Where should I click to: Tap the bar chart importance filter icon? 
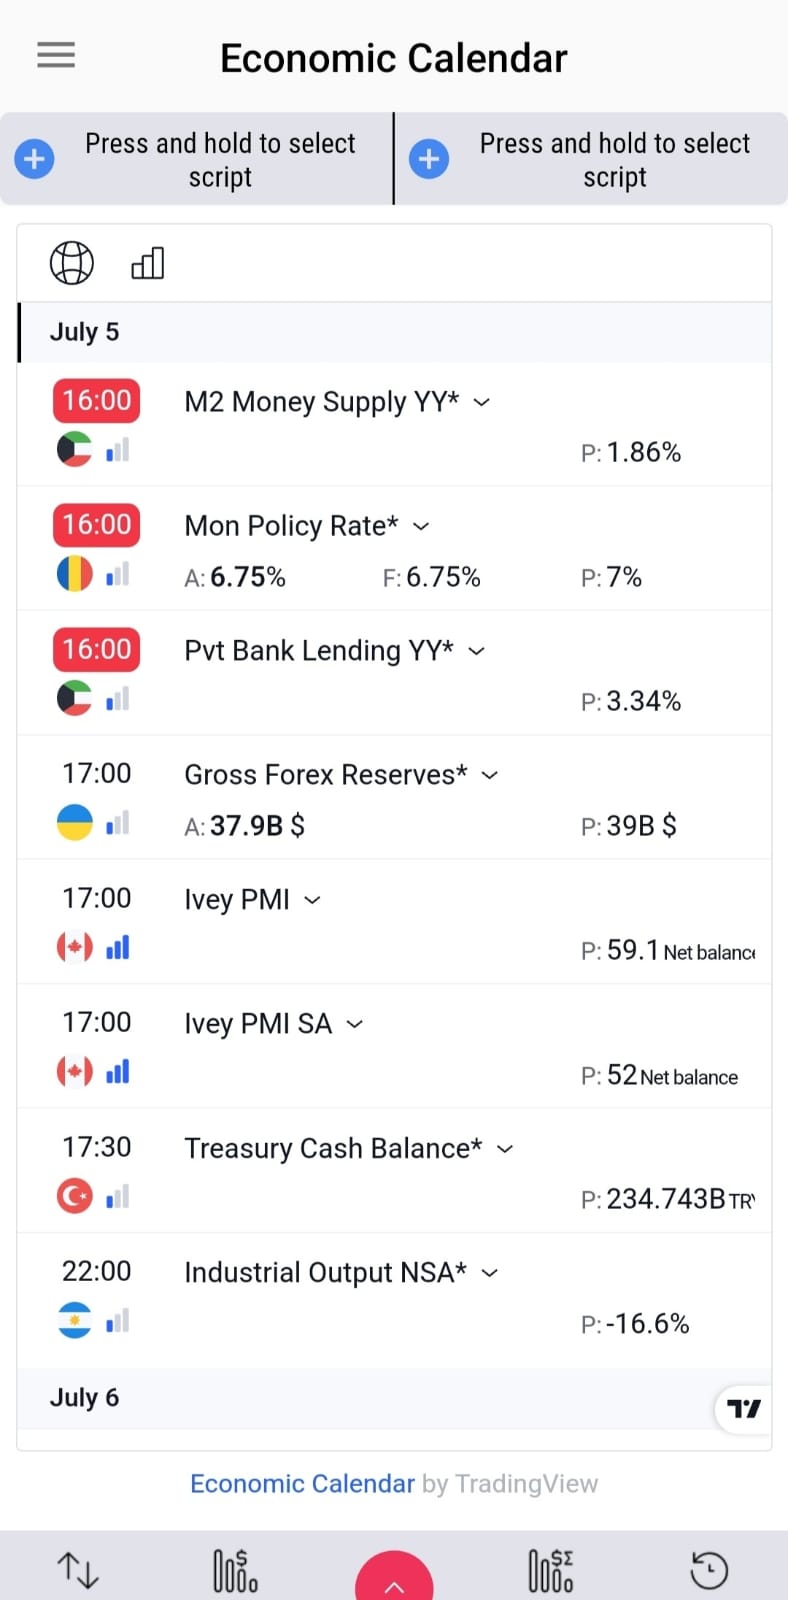coord(147,263)
